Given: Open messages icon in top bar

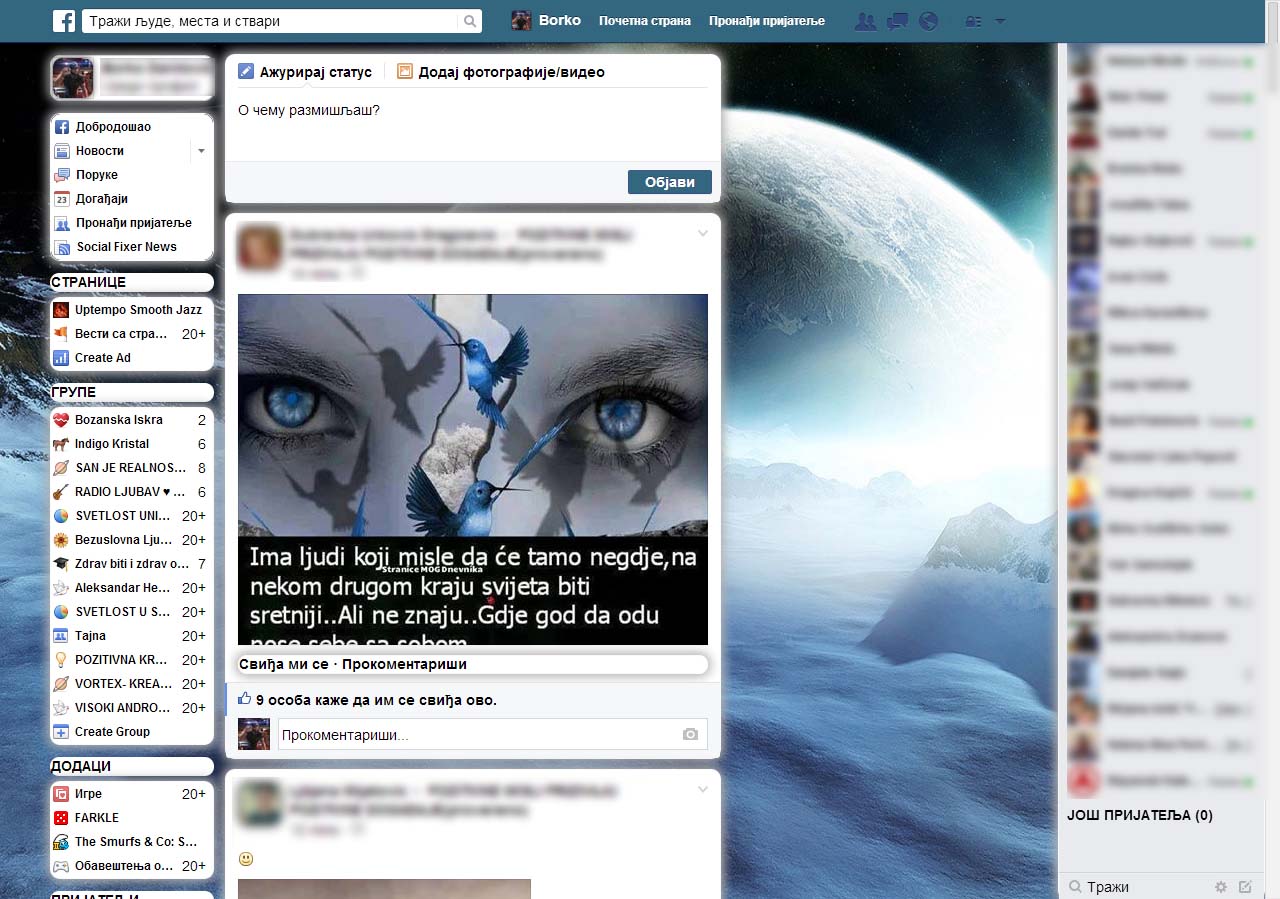Looking at the screenshot, I should coord(897,21).
